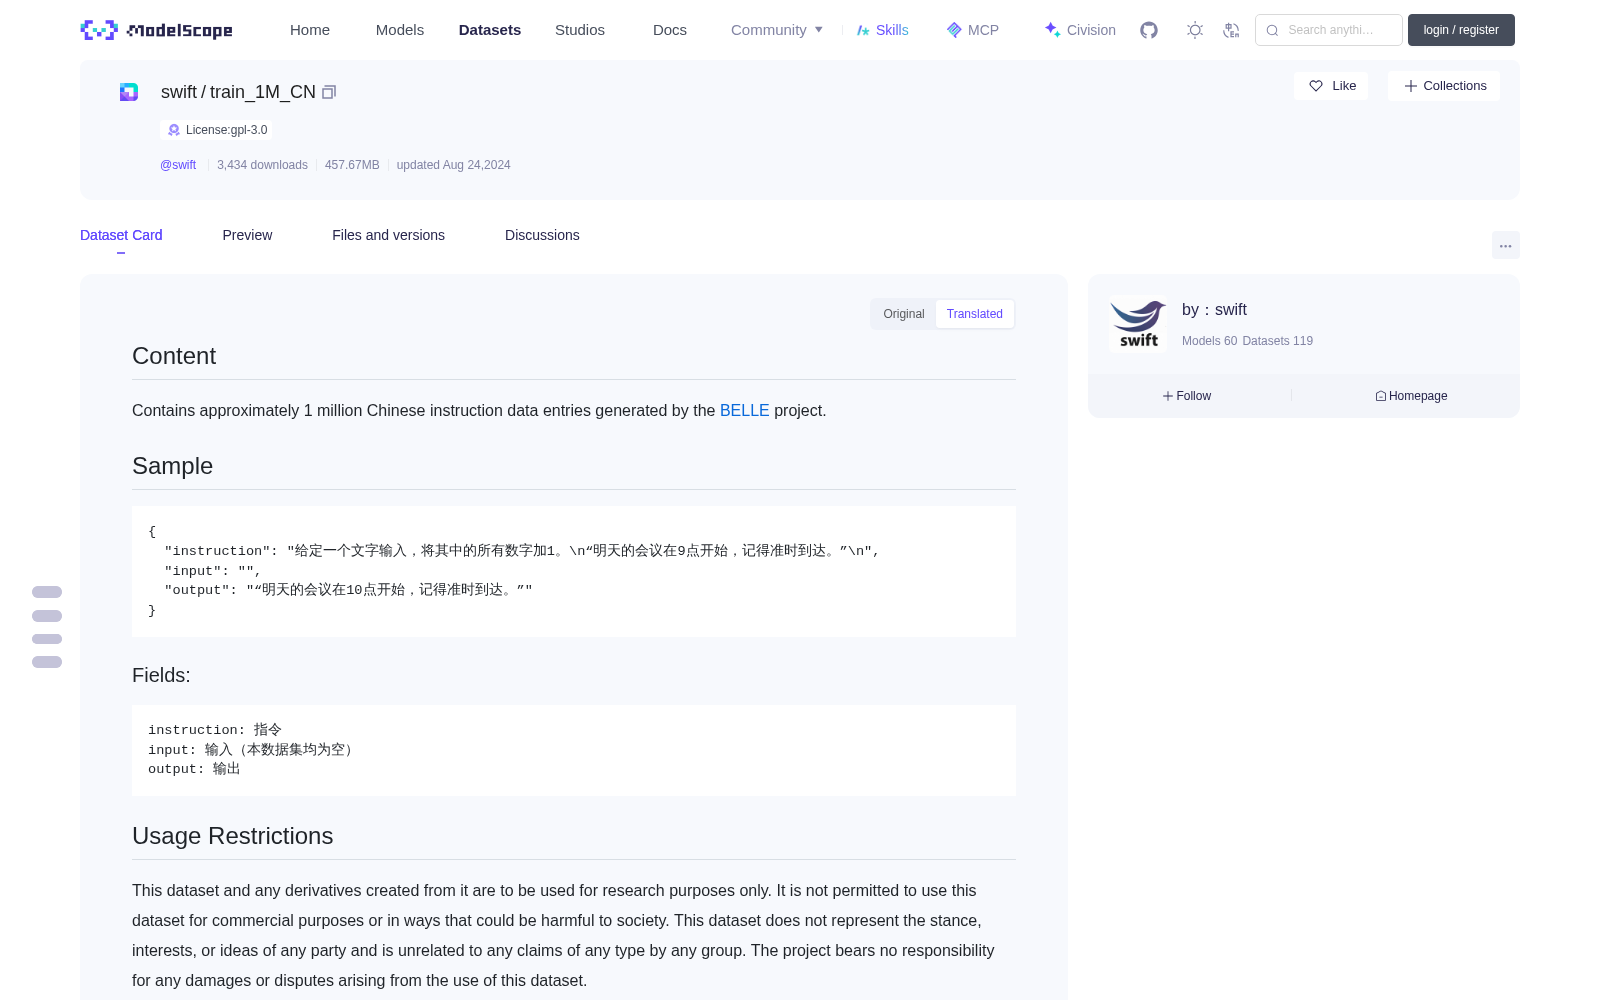Click the License:gpl-3.0 tag
The width and height of the screenshot is (1600, 1000).
(217, 130)
